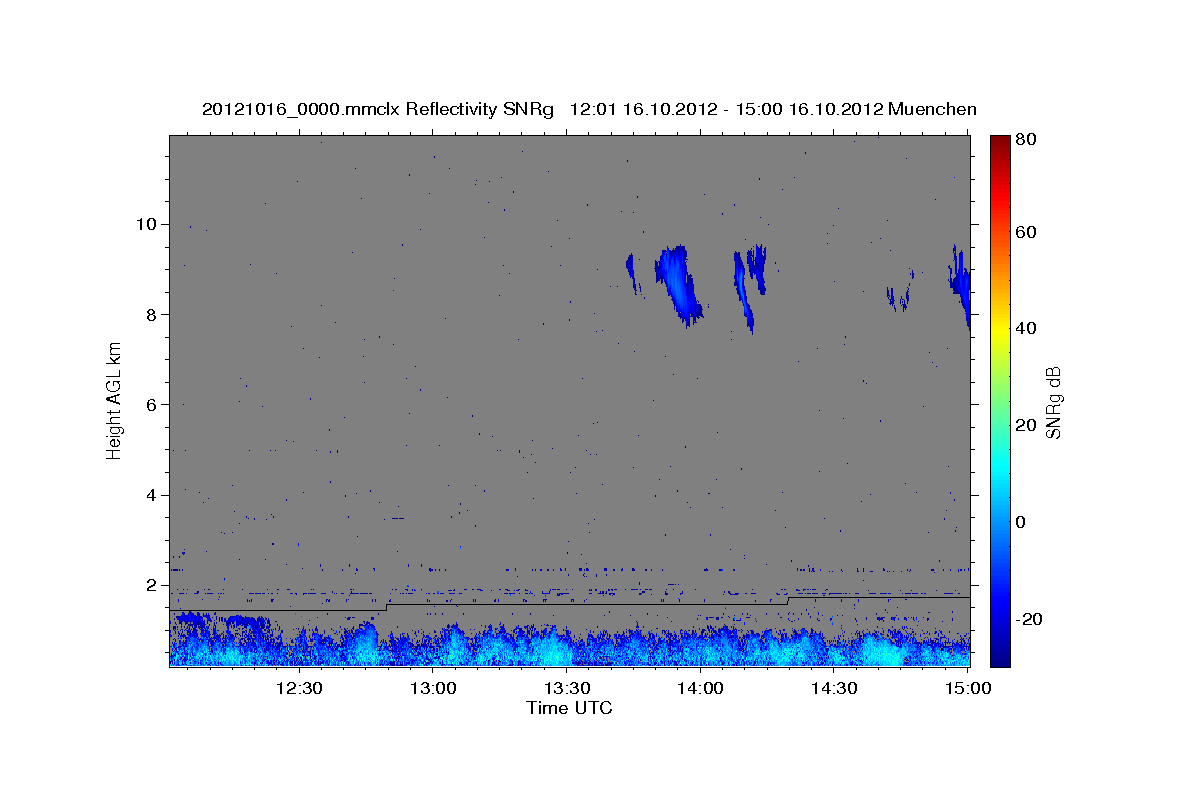The width and height of the screenshot is (1200, 800).
Task: Click the colorbar value 0
Action: (x=1021, y=522)
